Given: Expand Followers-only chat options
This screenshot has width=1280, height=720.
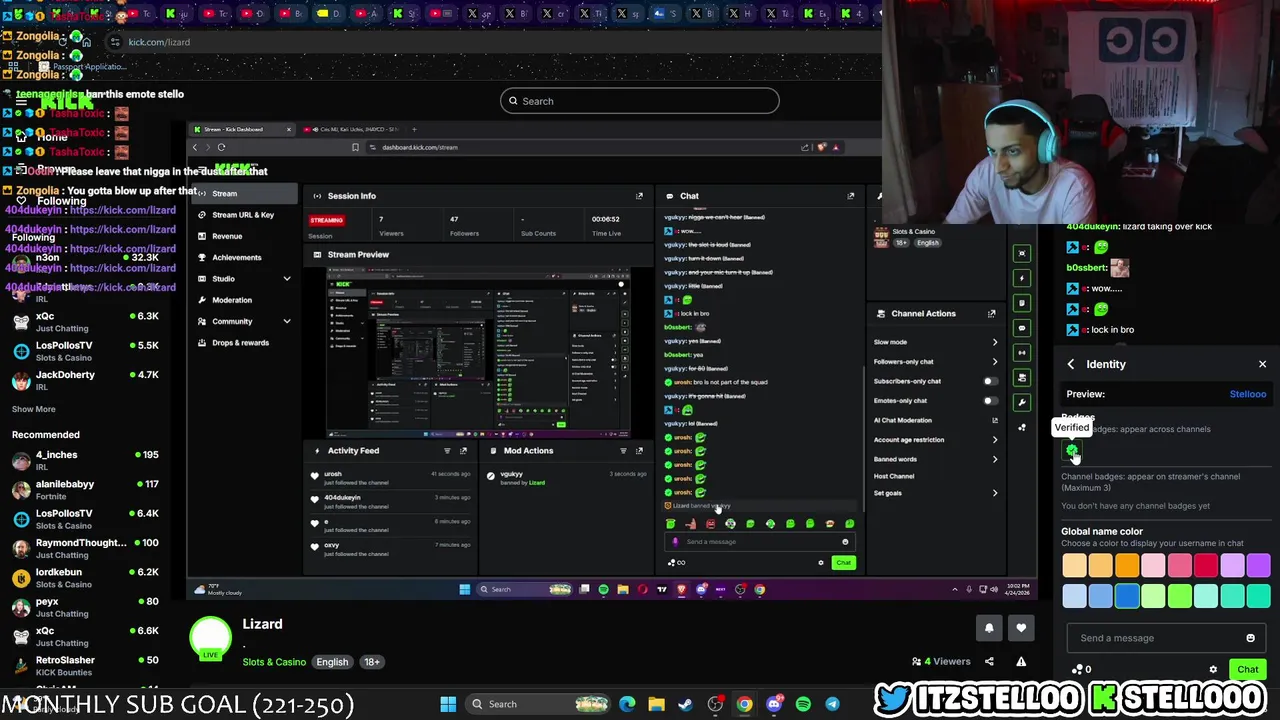Looking at the screenshot, I should 994,362.
